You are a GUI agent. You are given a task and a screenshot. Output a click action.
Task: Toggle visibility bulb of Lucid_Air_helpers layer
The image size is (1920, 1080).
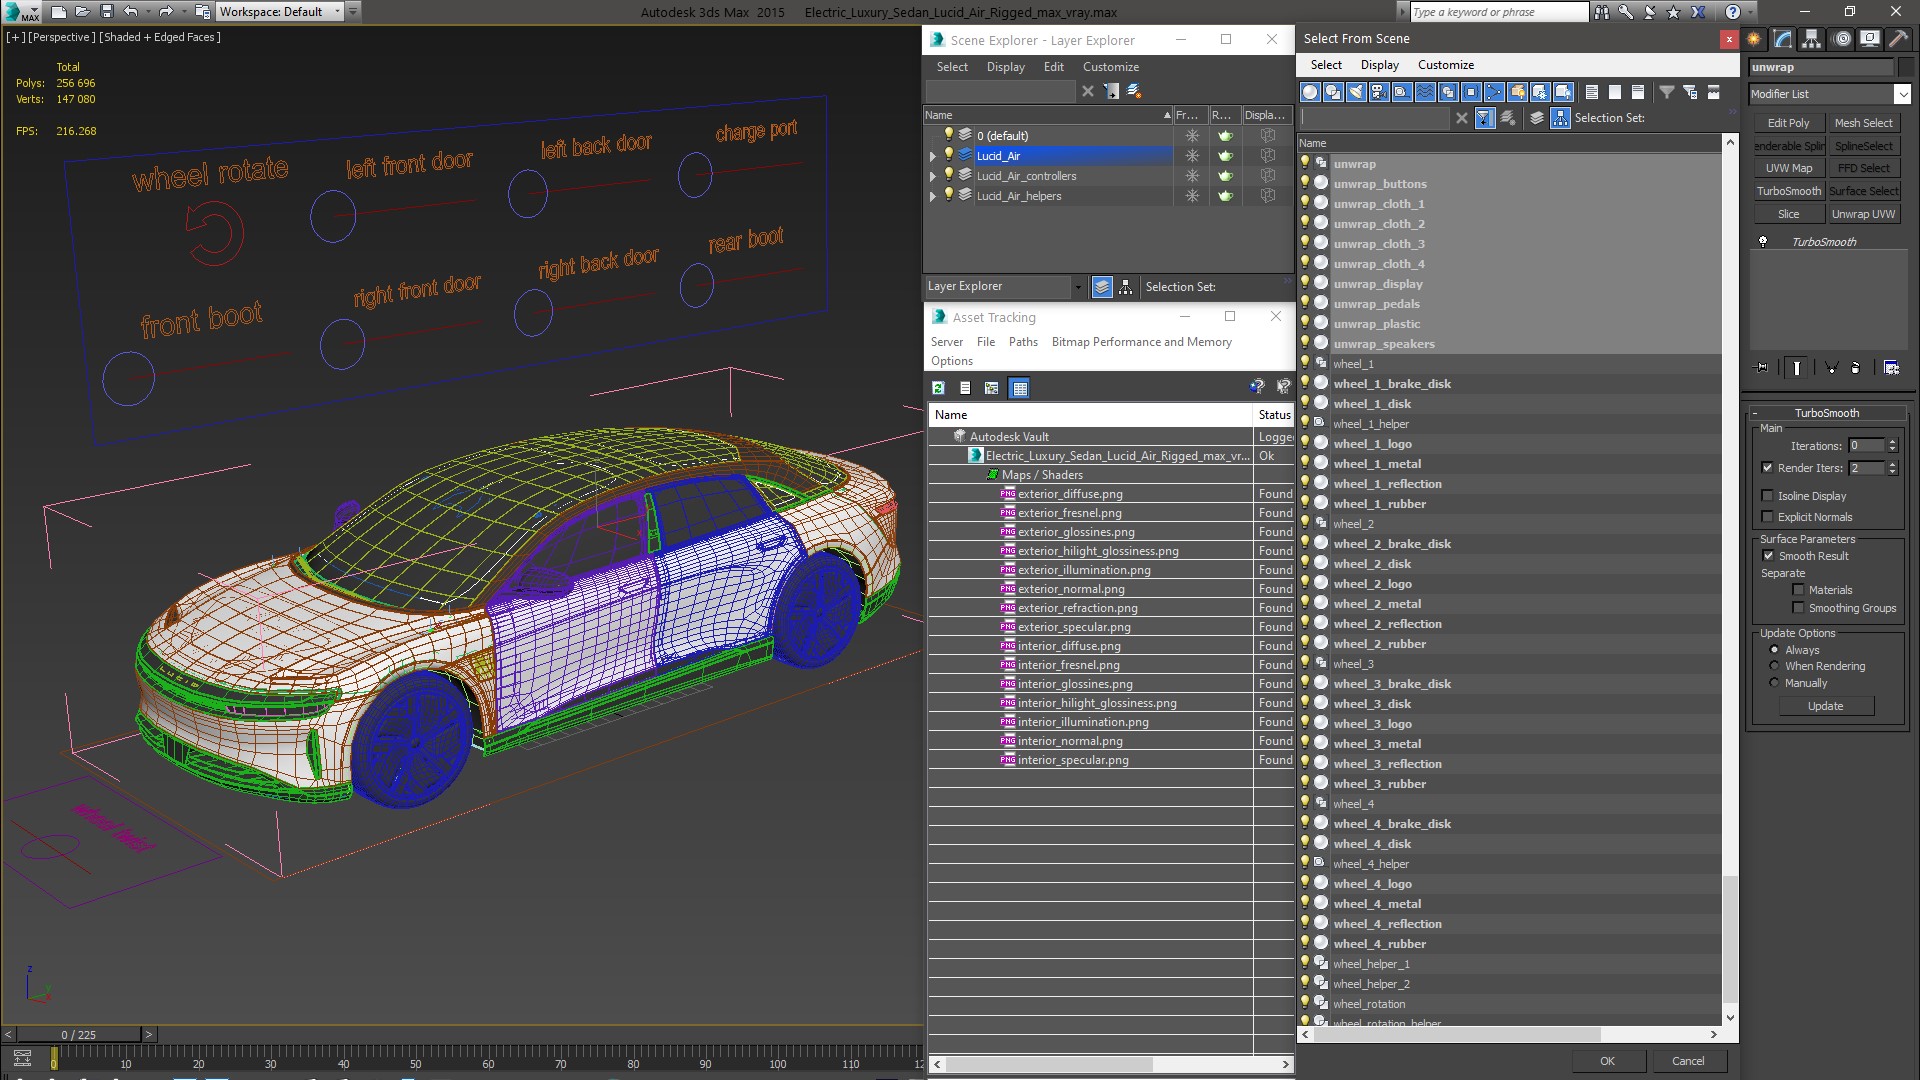(949, 195)
